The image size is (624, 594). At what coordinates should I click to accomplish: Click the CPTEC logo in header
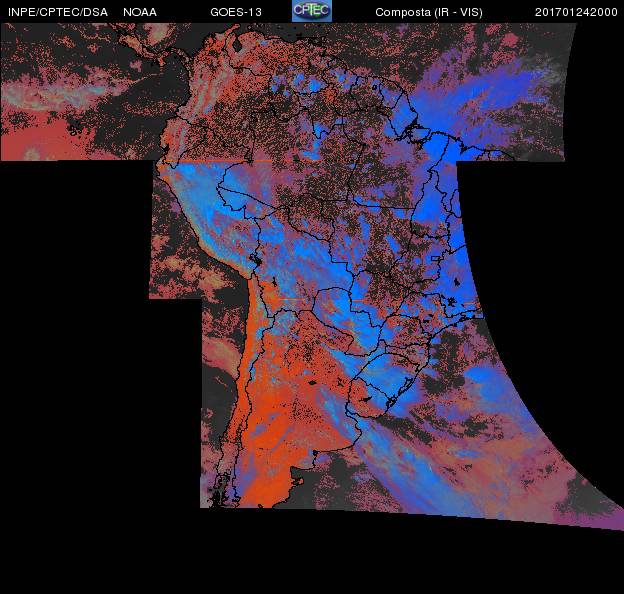[312, 11]
